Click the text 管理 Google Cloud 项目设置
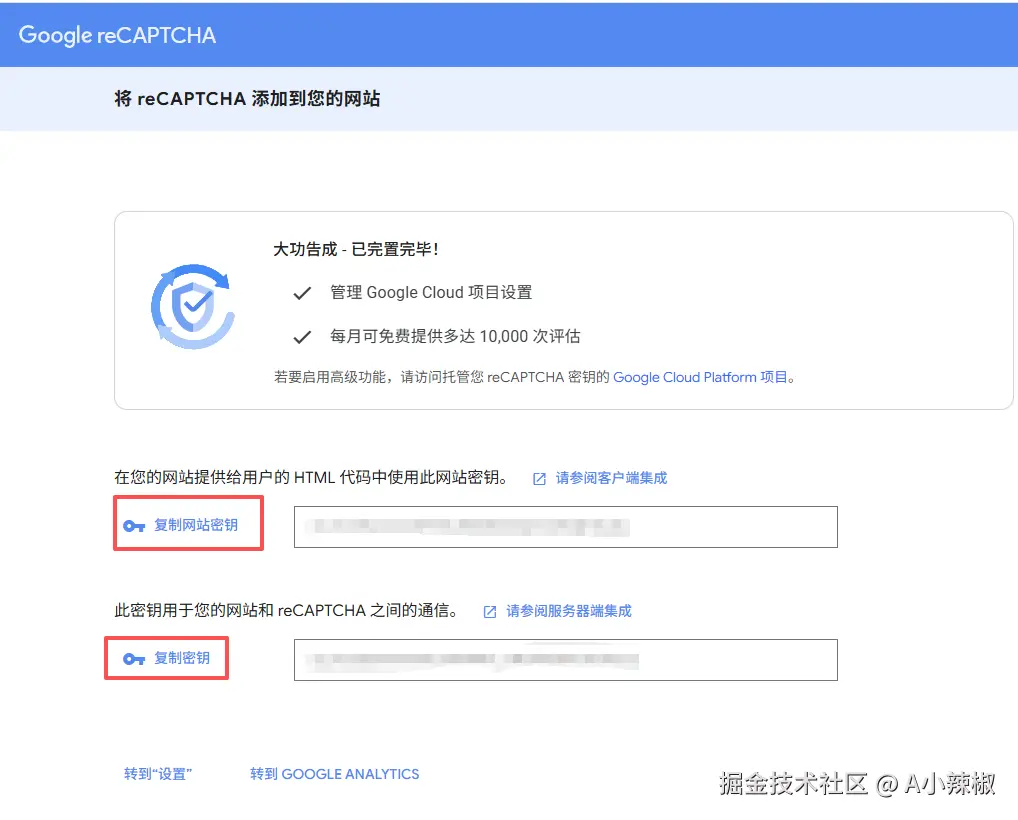The image size is (1018, 820). (x=431, y=292)
